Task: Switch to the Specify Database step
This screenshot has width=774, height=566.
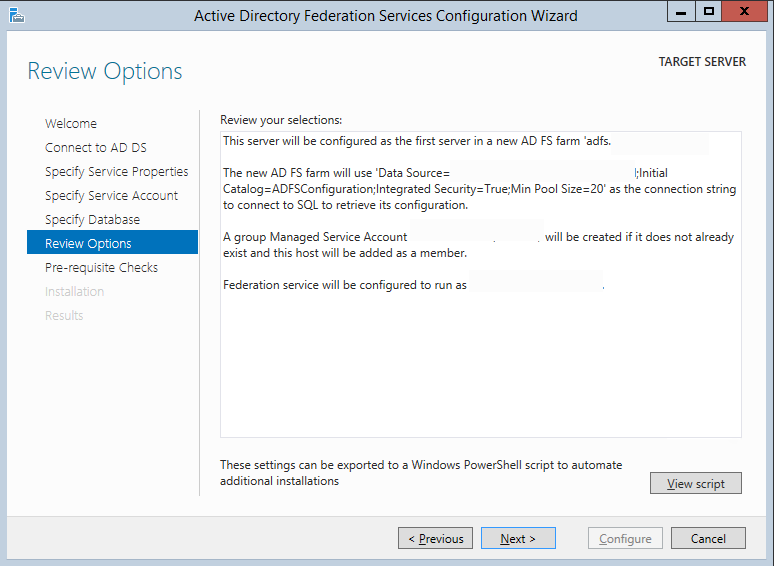Action: click(x=92, y=220)
